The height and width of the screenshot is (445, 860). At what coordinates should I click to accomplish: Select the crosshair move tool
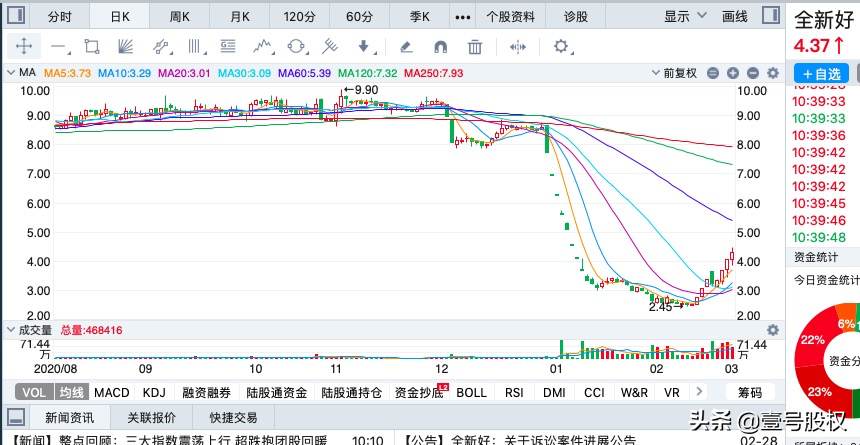pyautogui.click(x=24, y=46)
